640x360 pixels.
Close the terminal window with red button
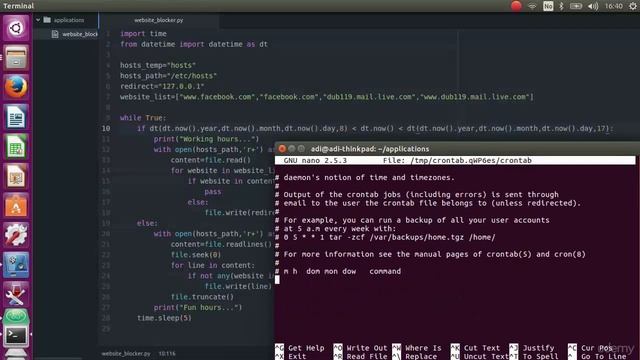pos(282,149)
